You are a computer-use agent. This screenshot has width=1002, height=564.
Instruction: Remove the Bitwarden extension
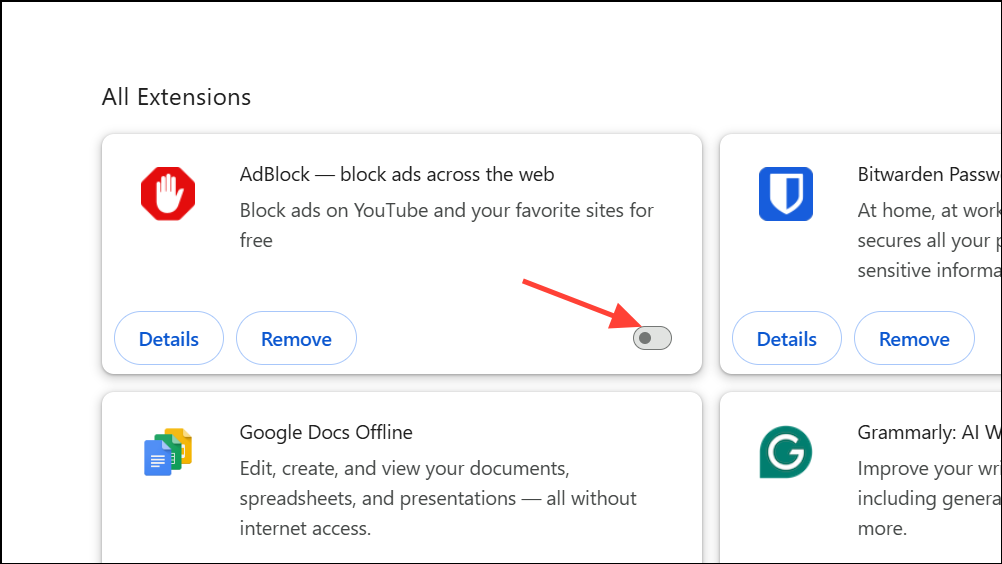click(x=914, y=339)
